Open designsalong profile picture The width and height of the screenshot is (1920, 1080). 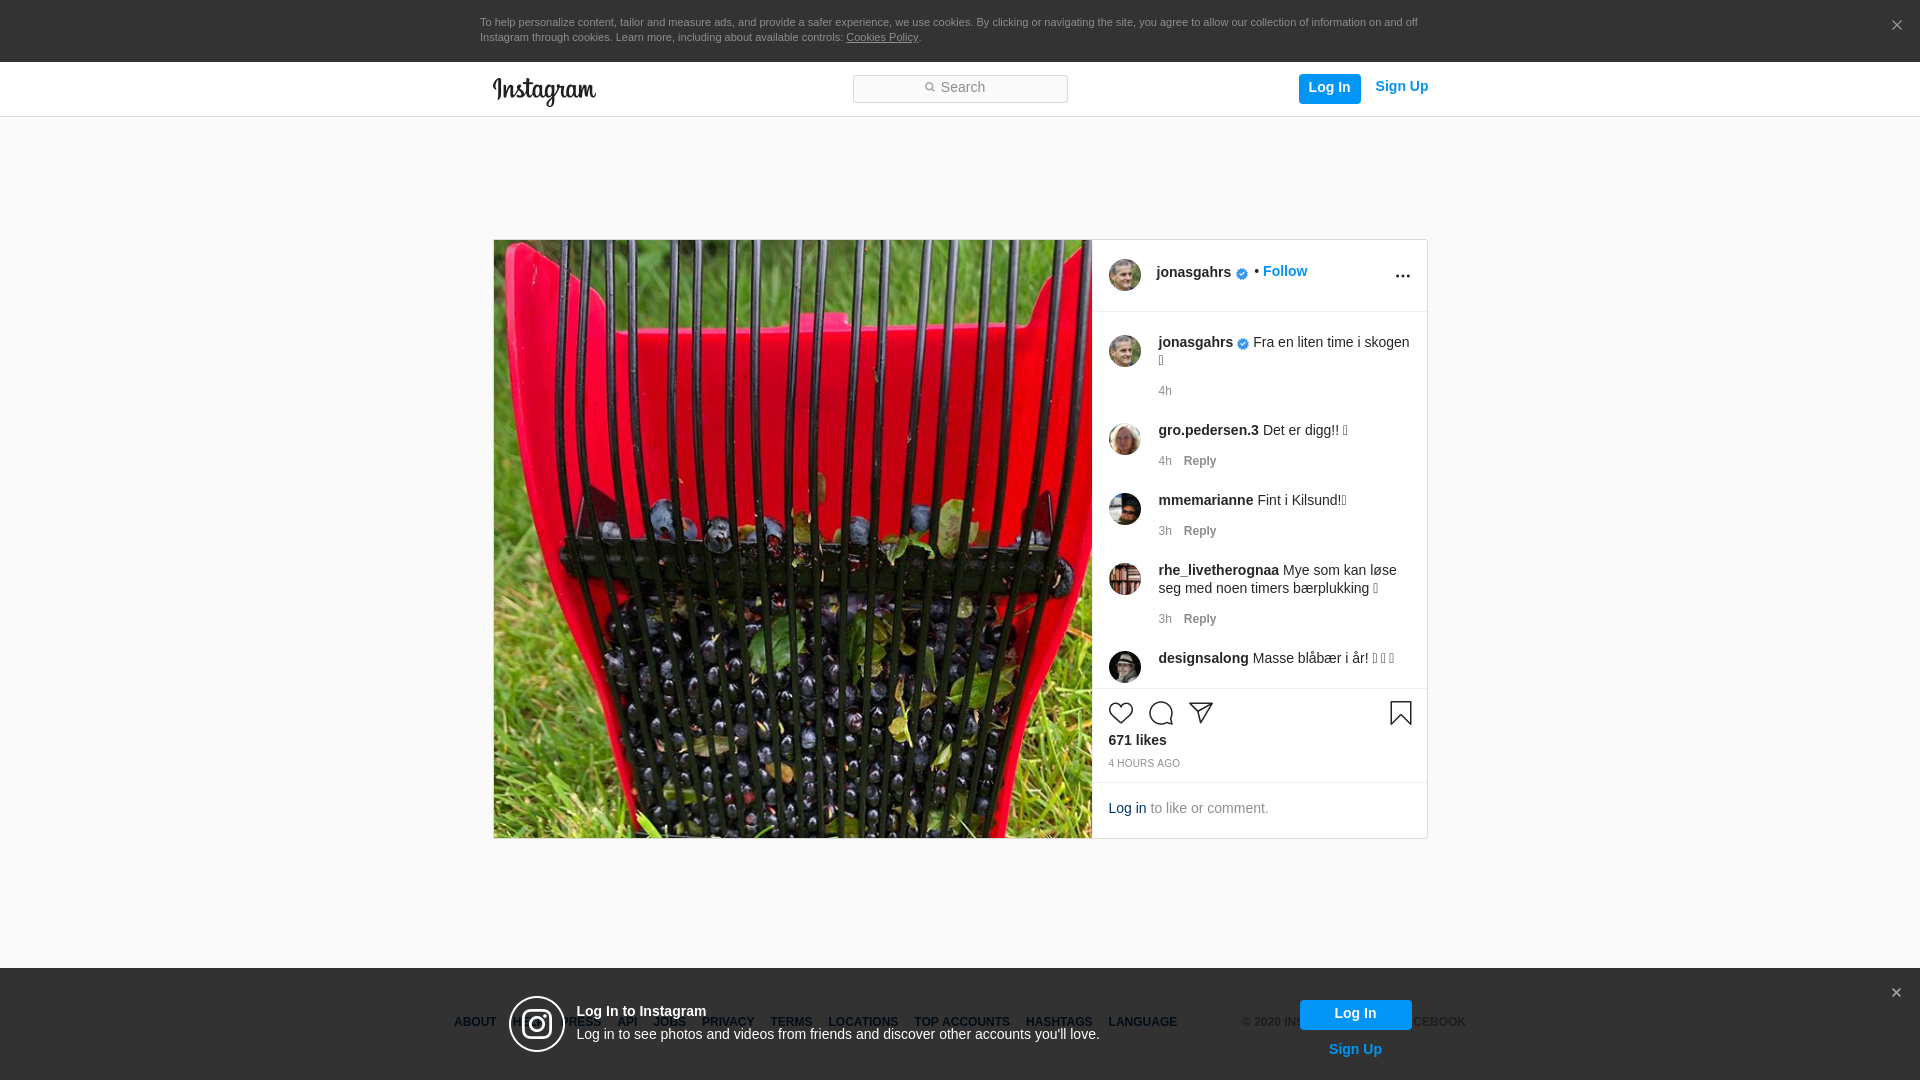pyautogui.click(x=1125, y=667)
